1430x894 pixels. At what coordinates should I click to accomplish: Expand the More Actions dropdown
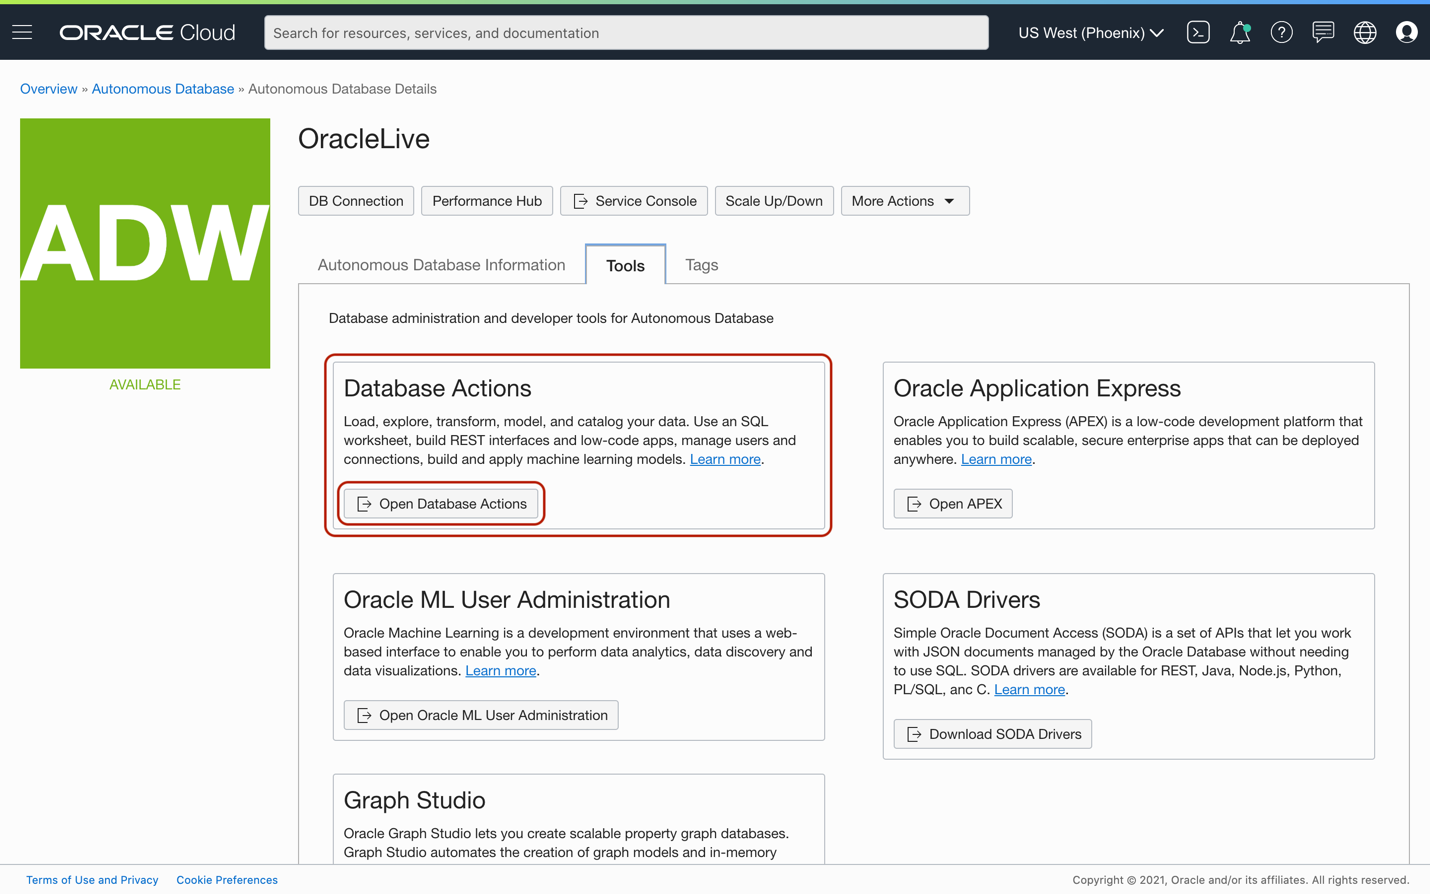904,201
